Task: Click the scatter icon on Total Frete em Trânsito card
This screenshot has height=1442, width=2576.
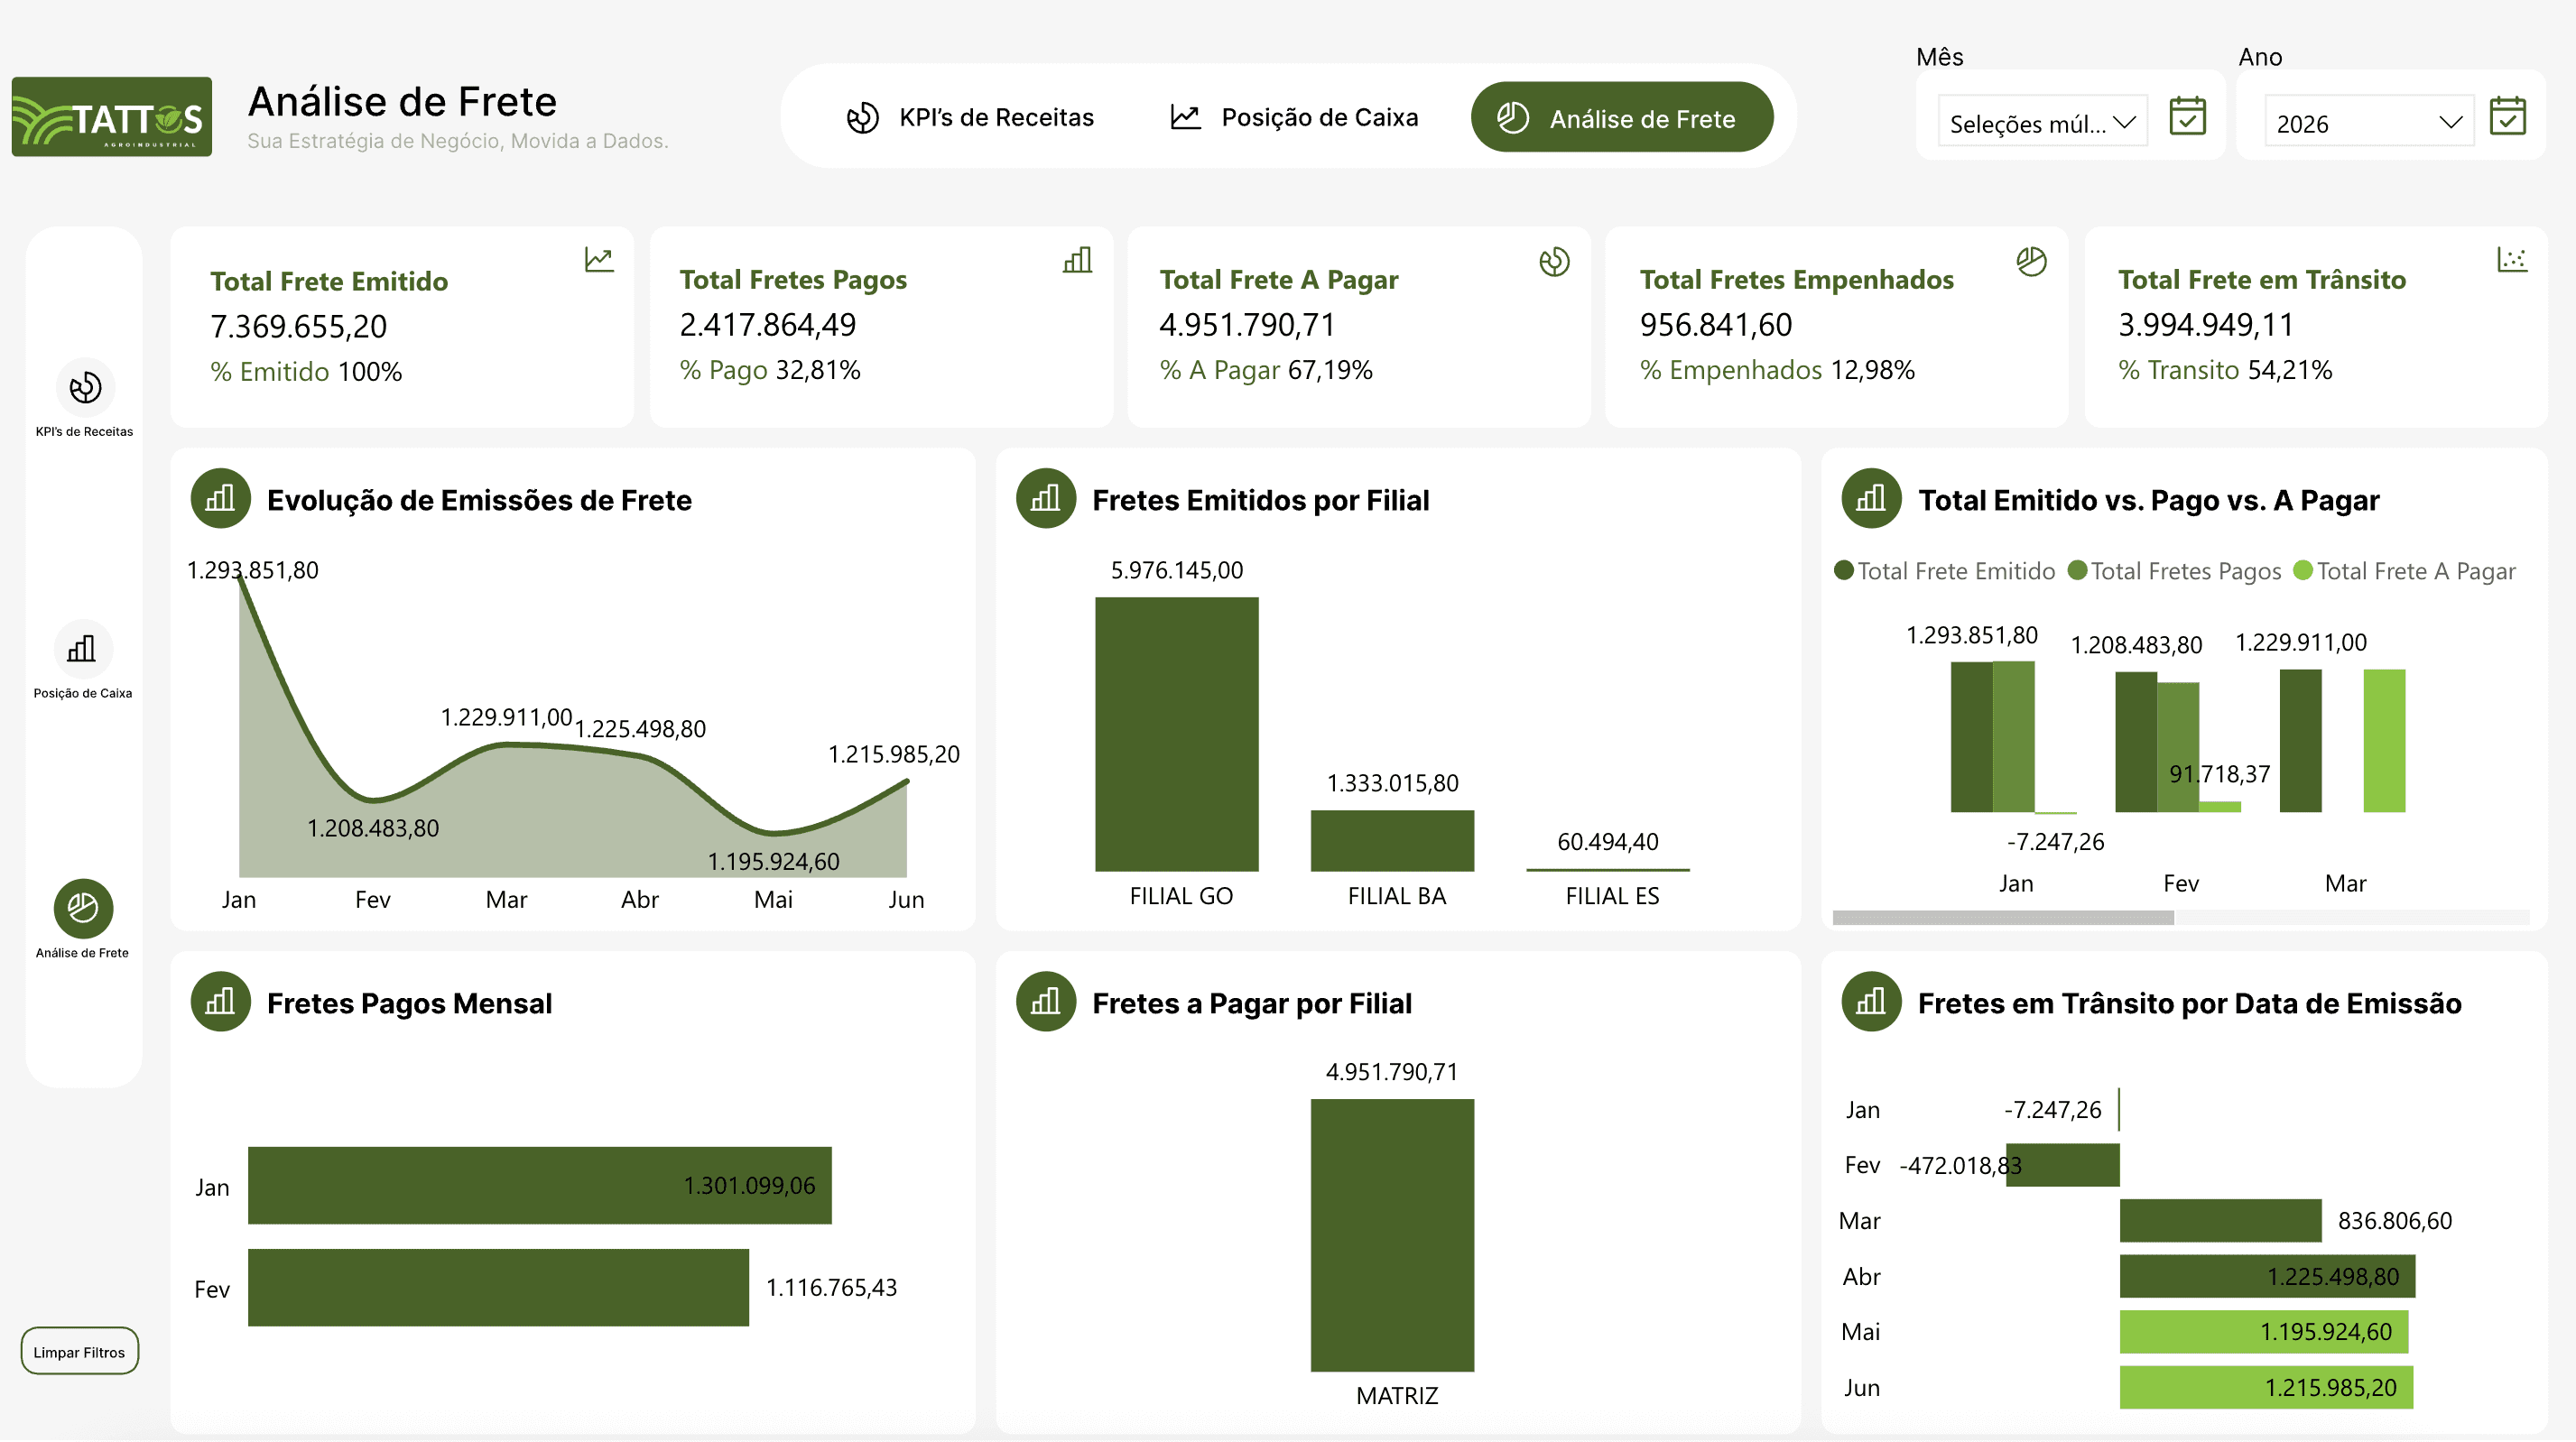Action: 2512,258
